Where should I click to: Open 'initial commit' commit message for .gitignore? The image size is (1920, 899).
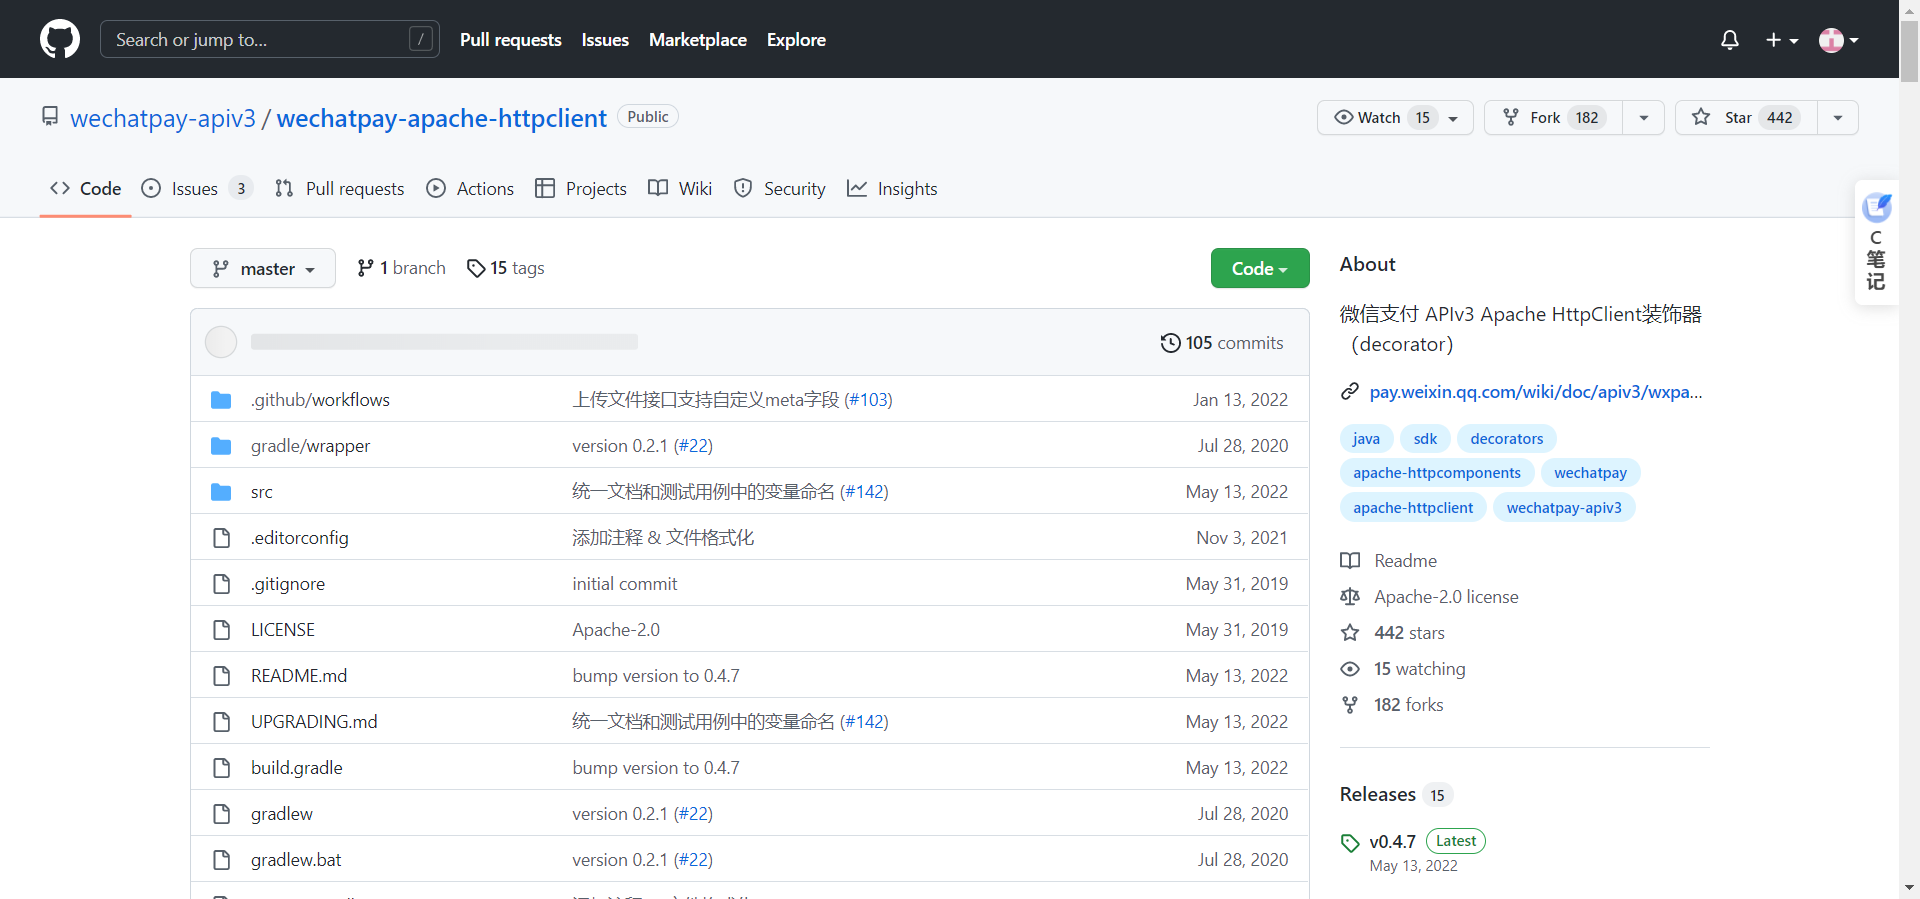point(625,584)
